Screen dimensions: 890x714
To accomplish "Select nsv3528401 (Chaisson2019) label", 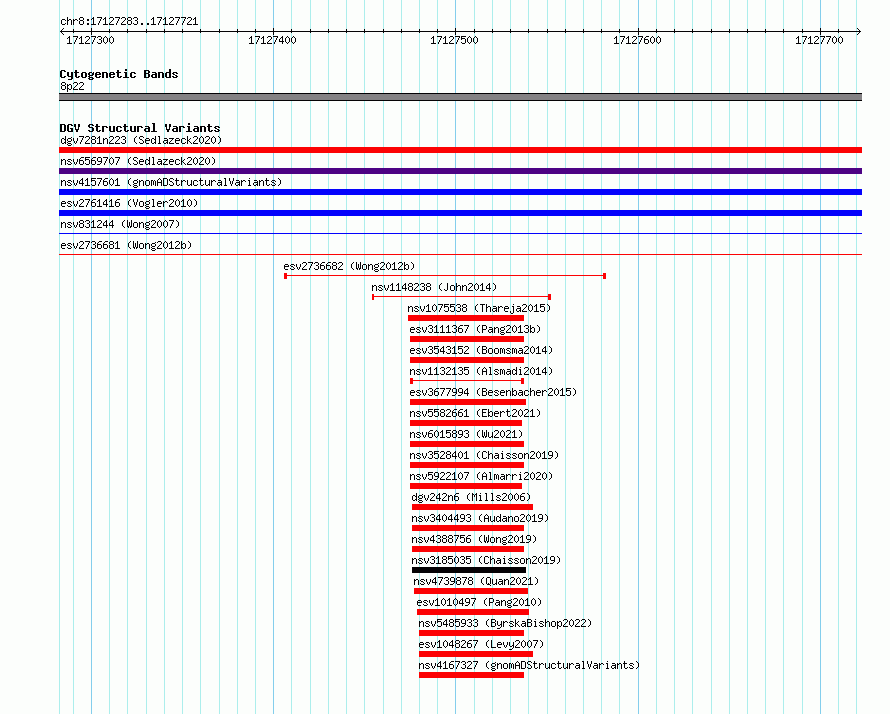I will point(484,455).
